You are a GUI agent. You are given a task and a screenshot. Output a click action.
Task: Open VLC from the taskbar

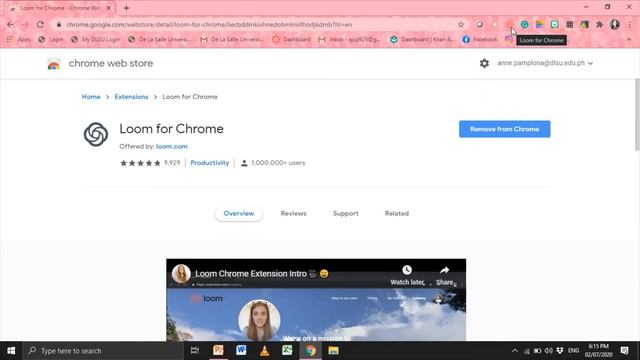[x=264, y=351]
